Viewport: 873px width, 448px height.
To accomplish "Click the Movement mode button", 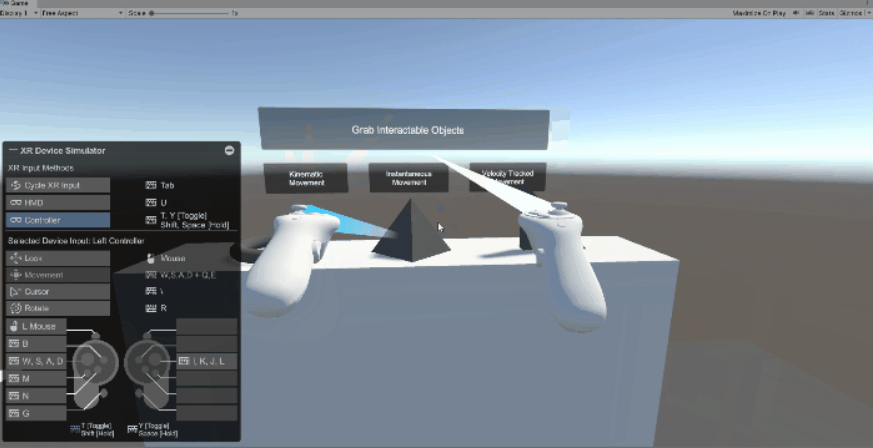I will 56,274.
